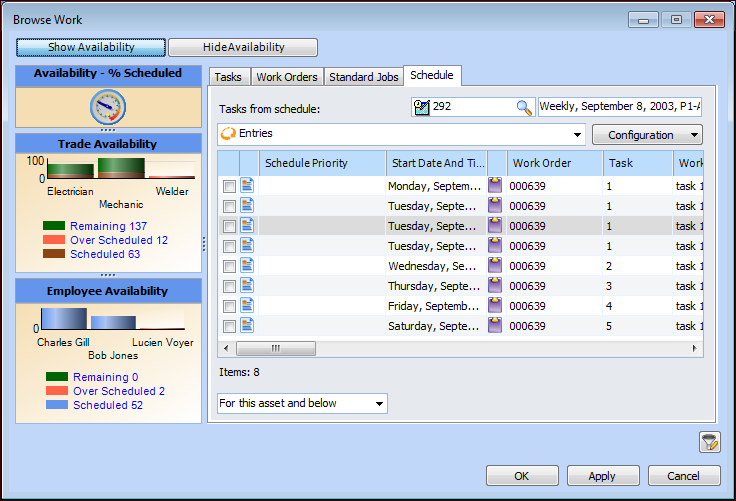Screen dimensions: 736x501
Task: Click the HideAvailability button
Action: tap(243, 47)
